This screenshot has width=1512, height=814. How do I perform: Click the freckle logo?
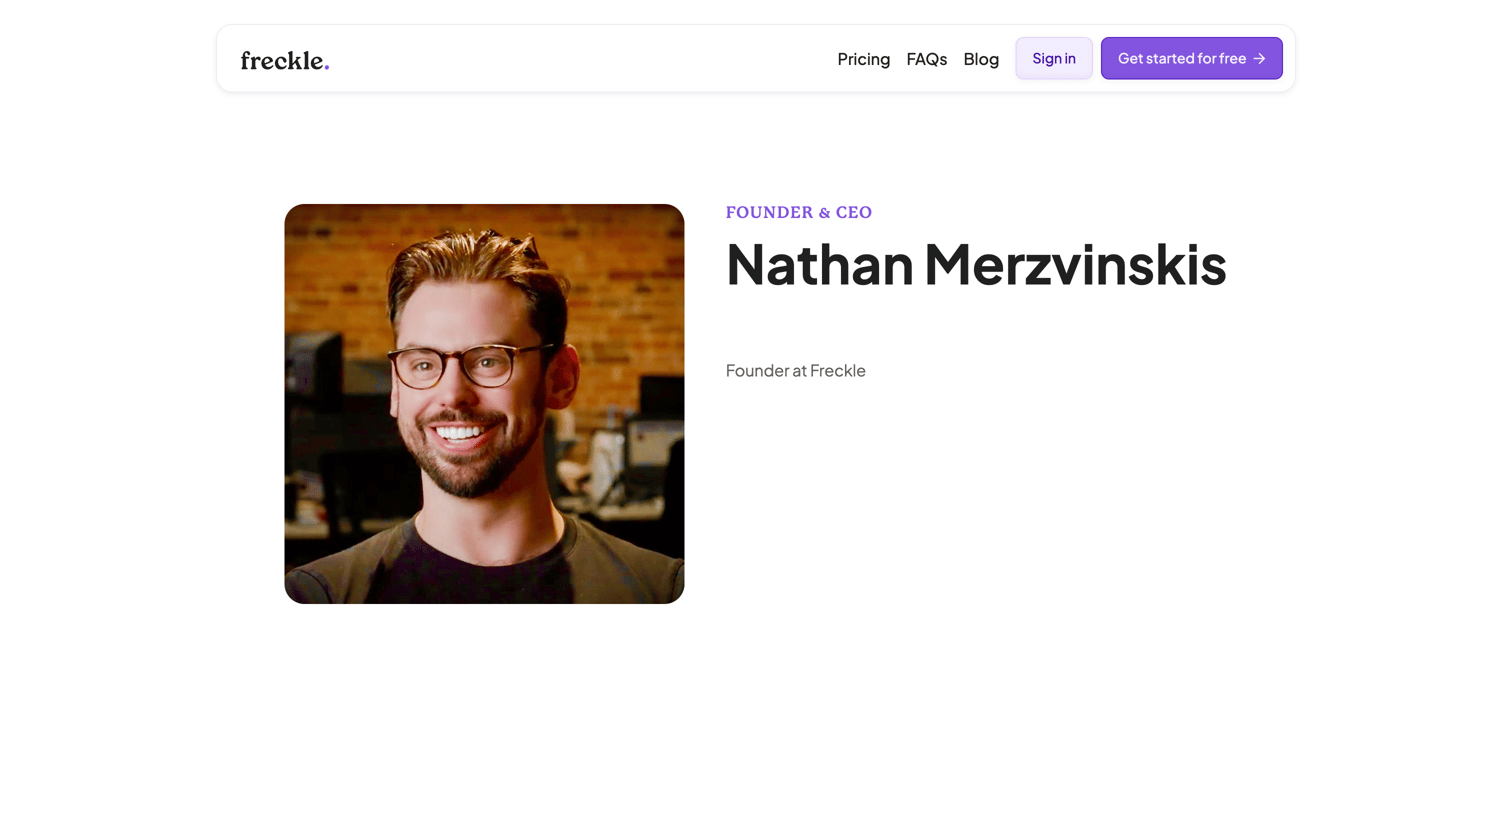(x=285, y=60)
